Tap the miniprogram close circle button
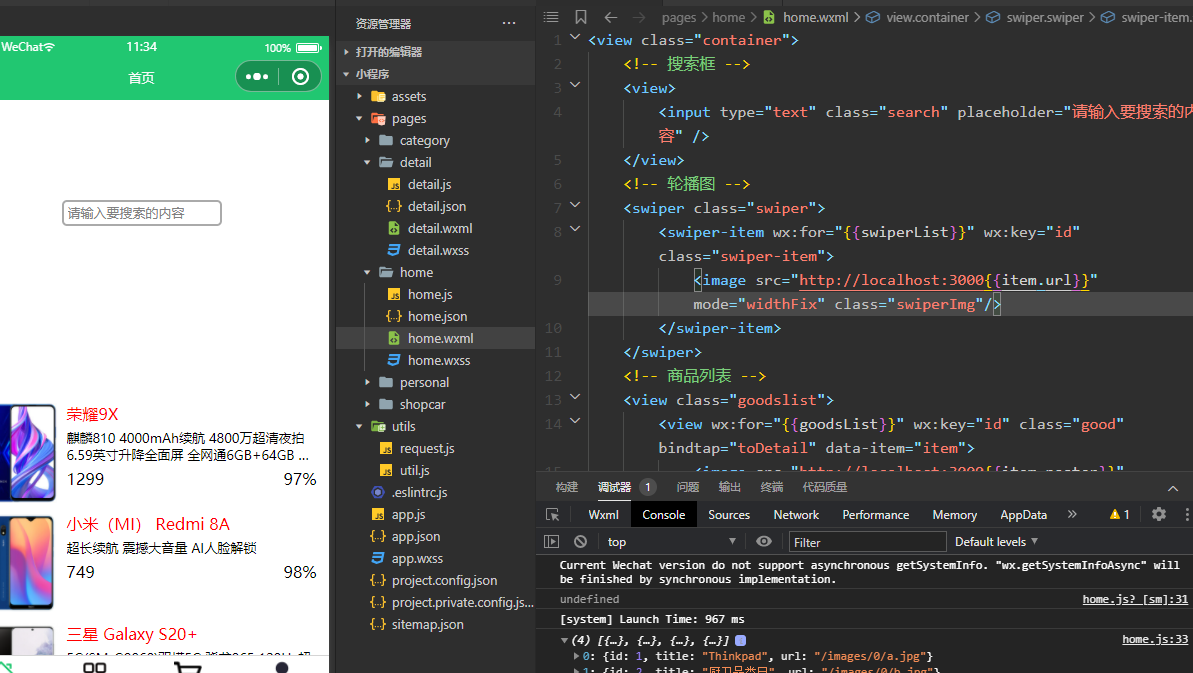This screenshot has height=673, width=1193. [x=301, y=77]
